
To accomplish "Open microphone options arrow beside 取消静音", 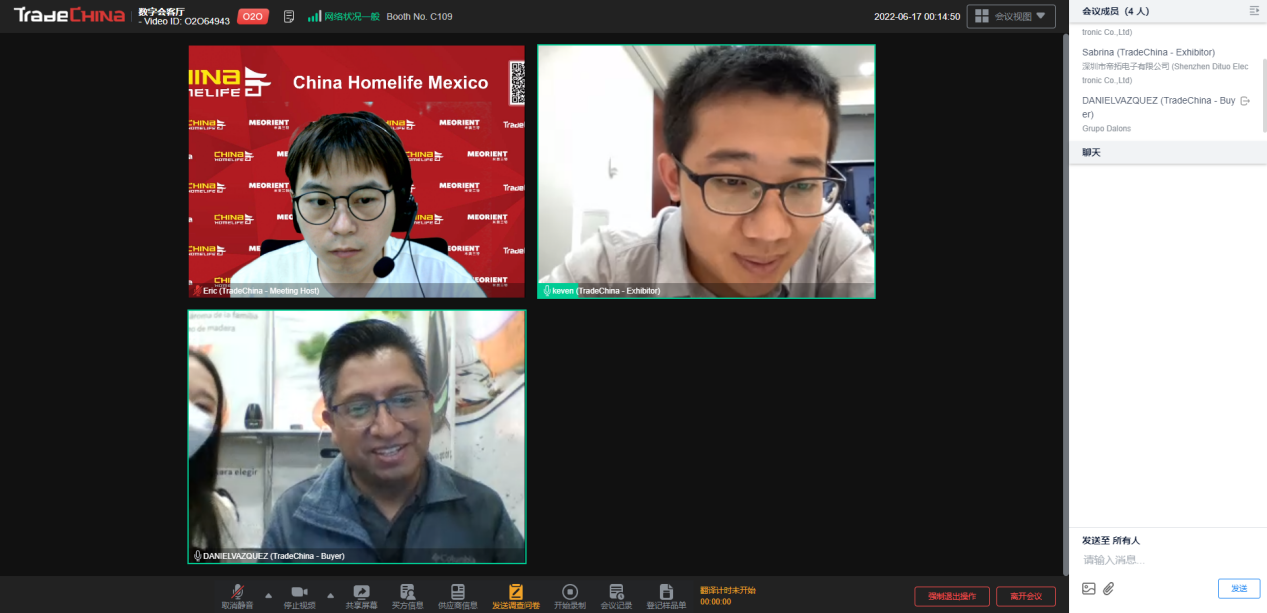I will pyautogui.click(x=268, y=595).
